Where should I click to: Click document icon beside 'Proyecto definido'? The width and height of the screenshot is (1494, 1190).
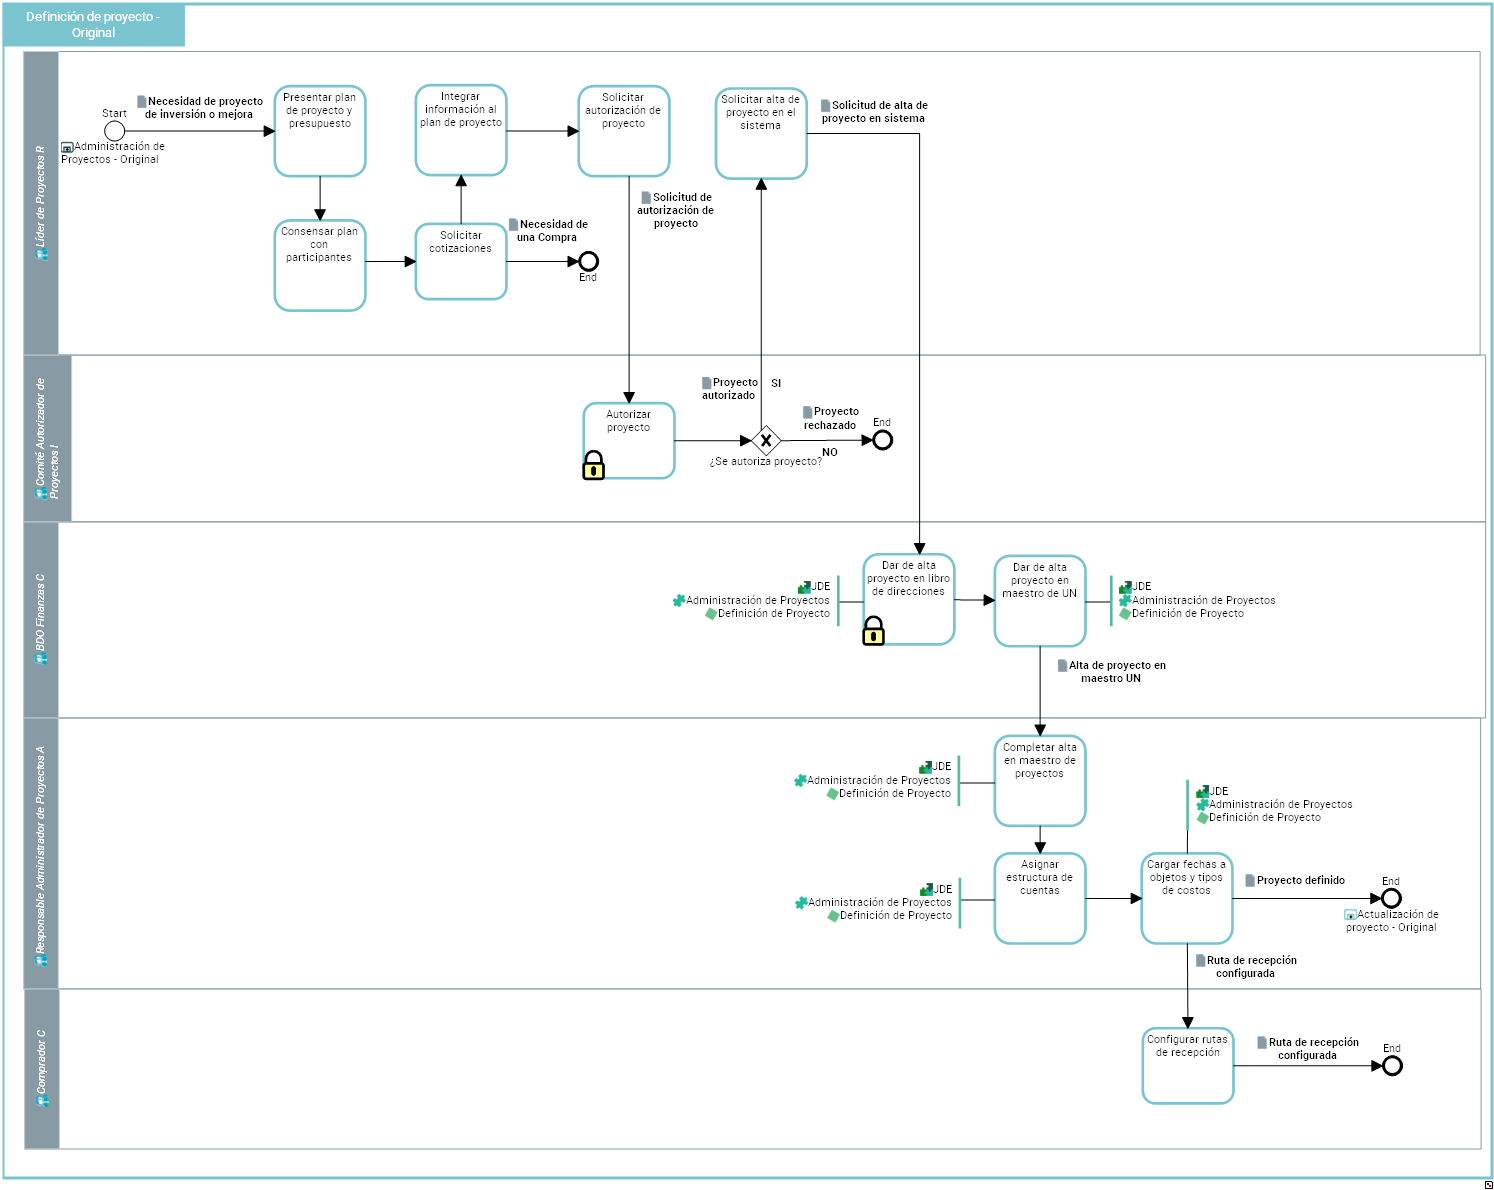(x=1250, y=880)
